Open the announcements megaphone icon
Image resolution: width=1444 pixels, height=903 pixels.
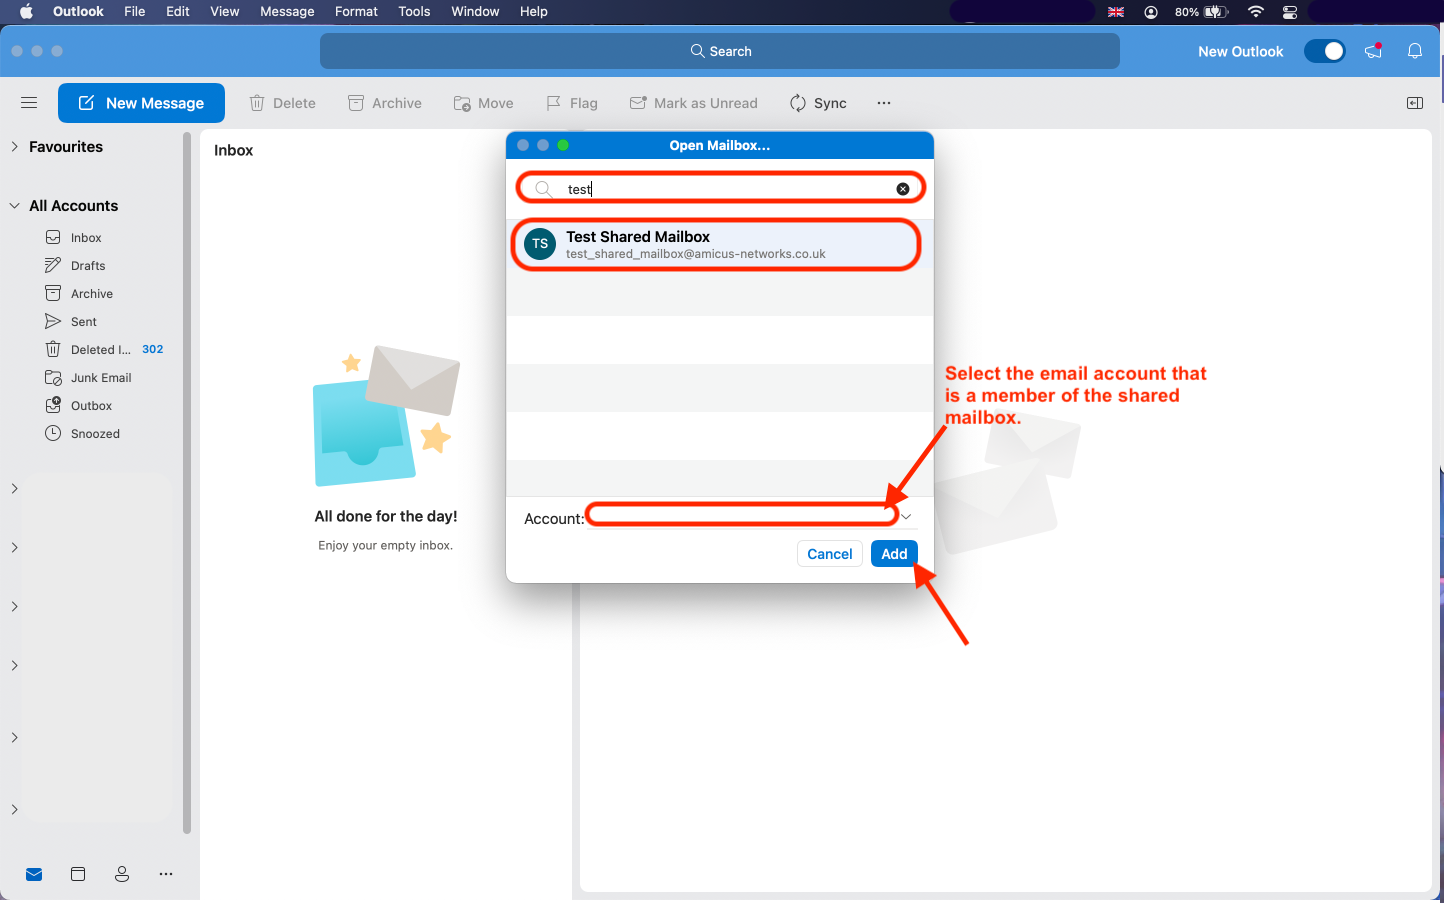coord(1373,51)
